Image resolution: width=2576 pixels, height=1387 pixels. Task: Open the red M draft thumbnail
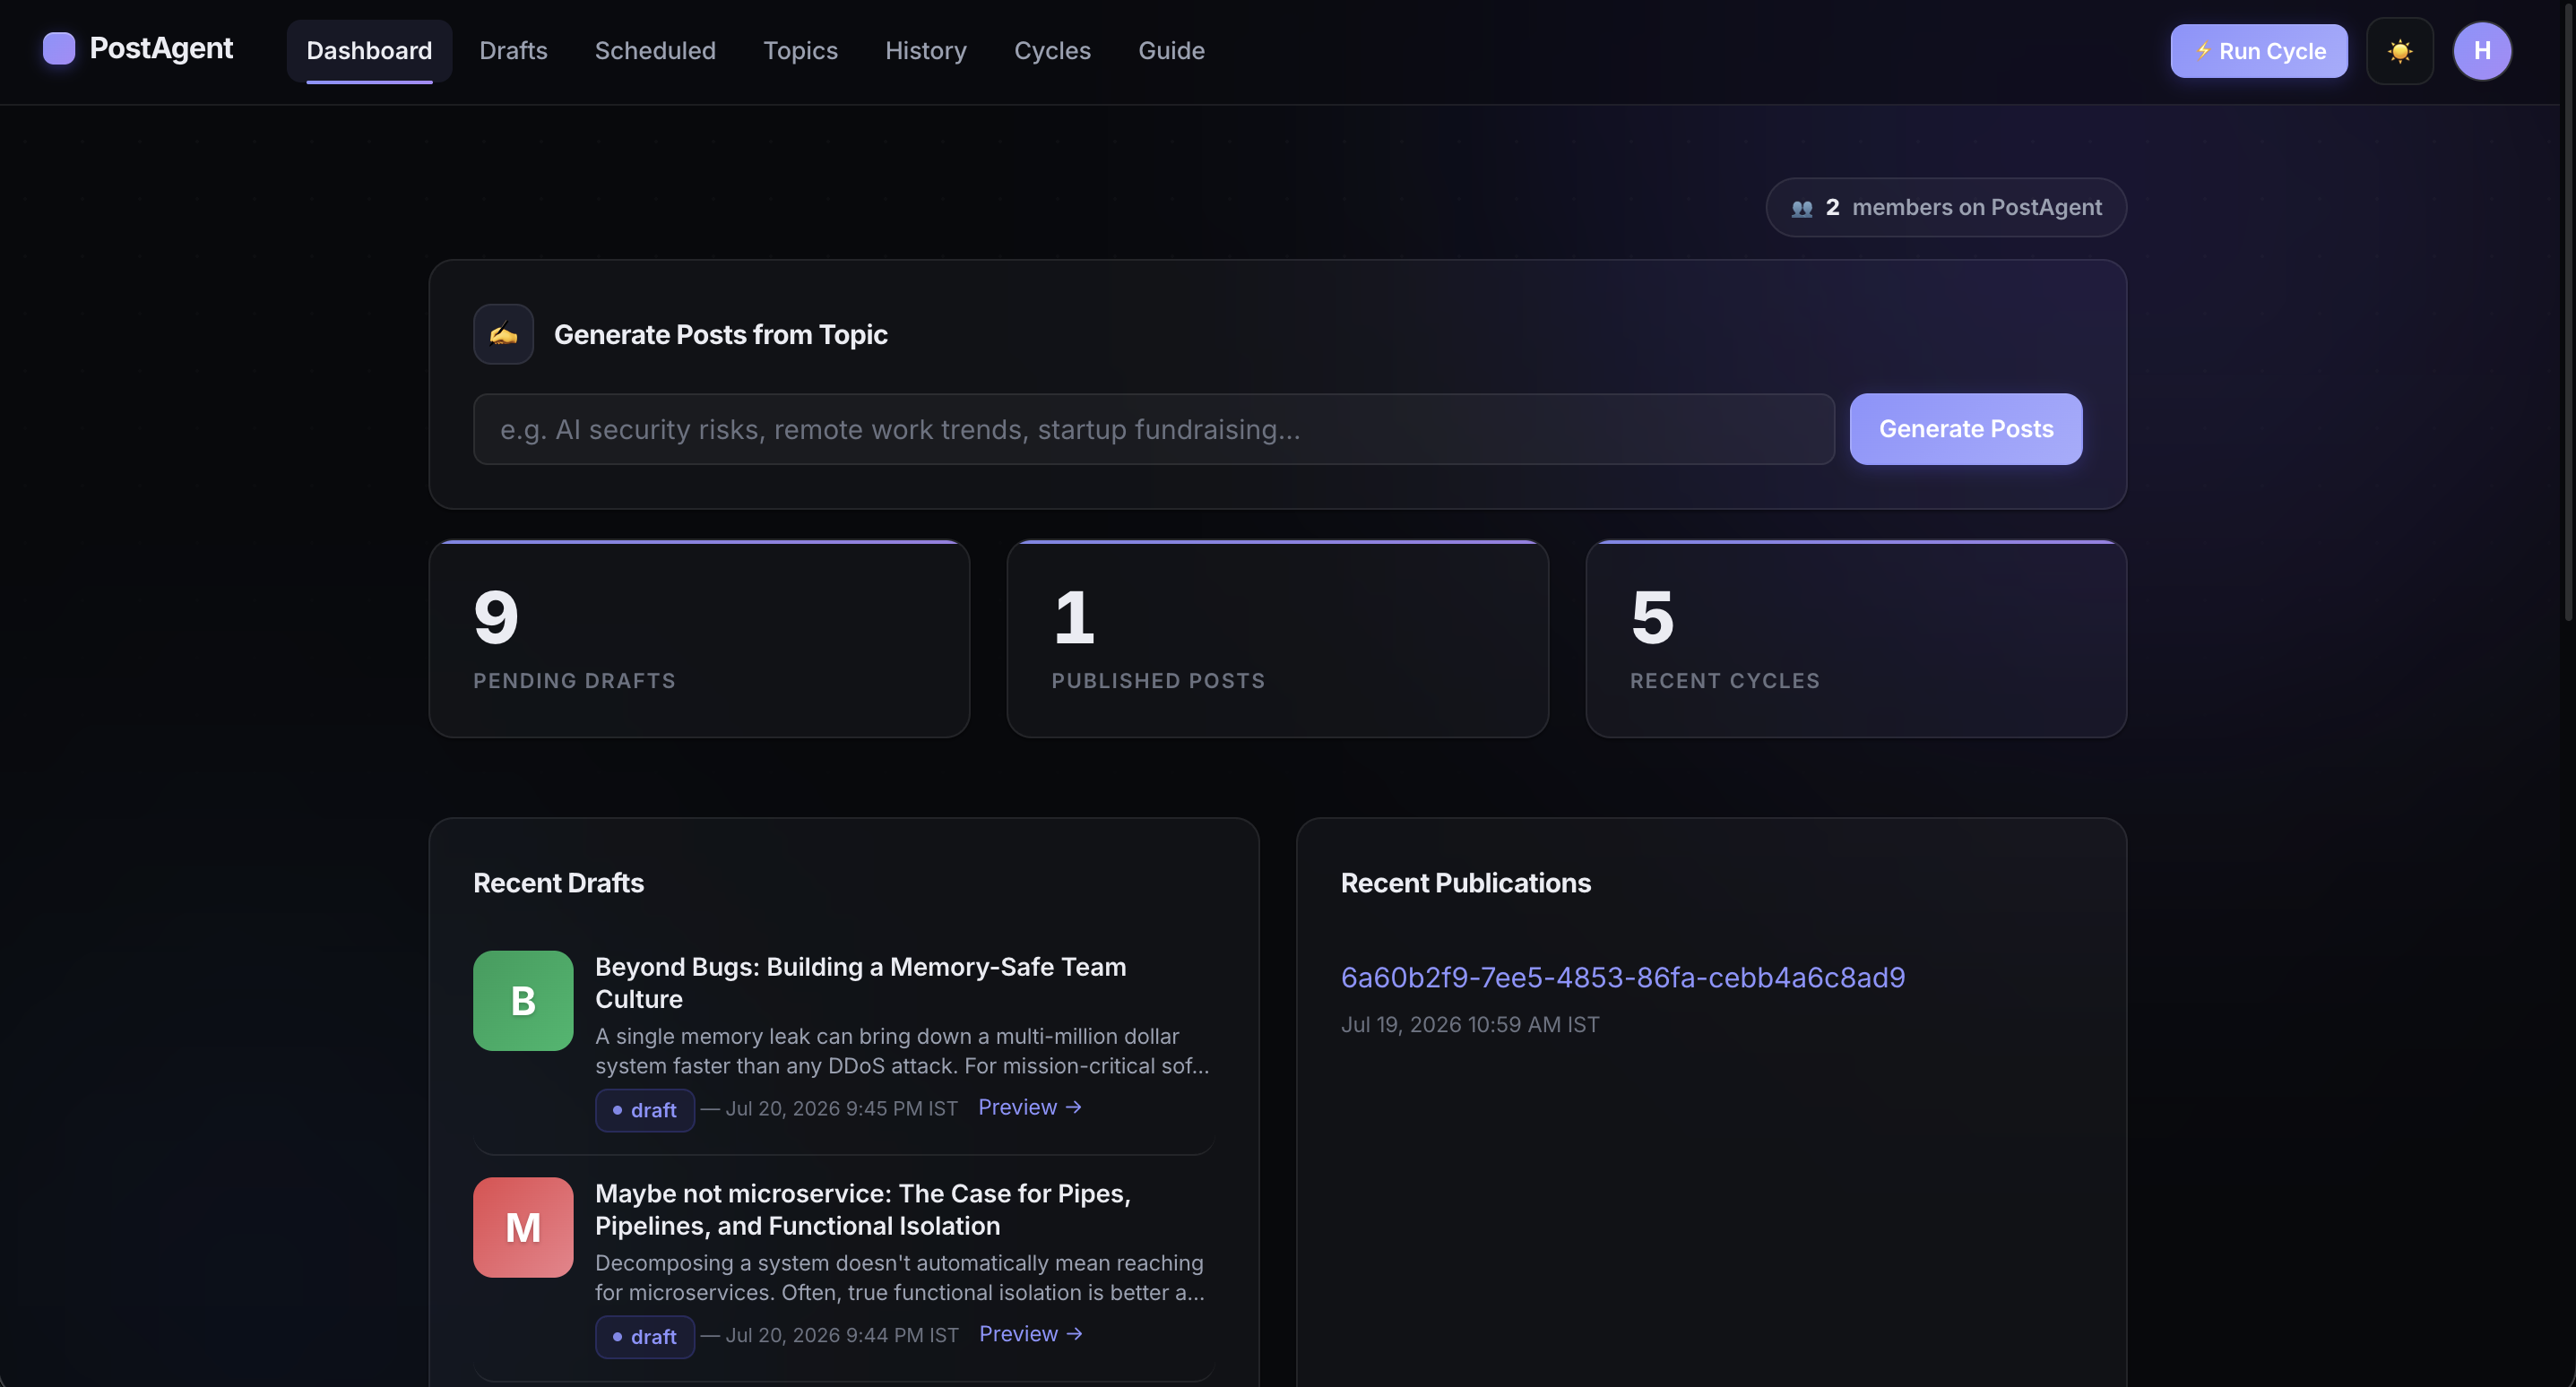pyautogui.click(x=523, y=1227)
